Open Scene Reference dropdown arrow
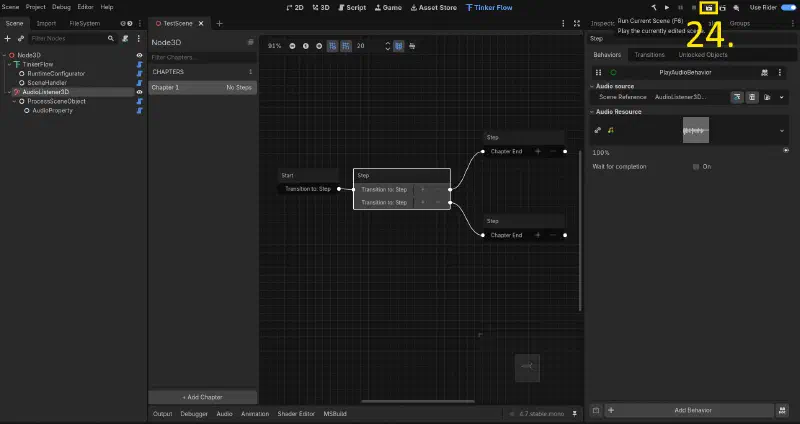The width and height of the screenshot is (800, 424). tap(782, 97)
